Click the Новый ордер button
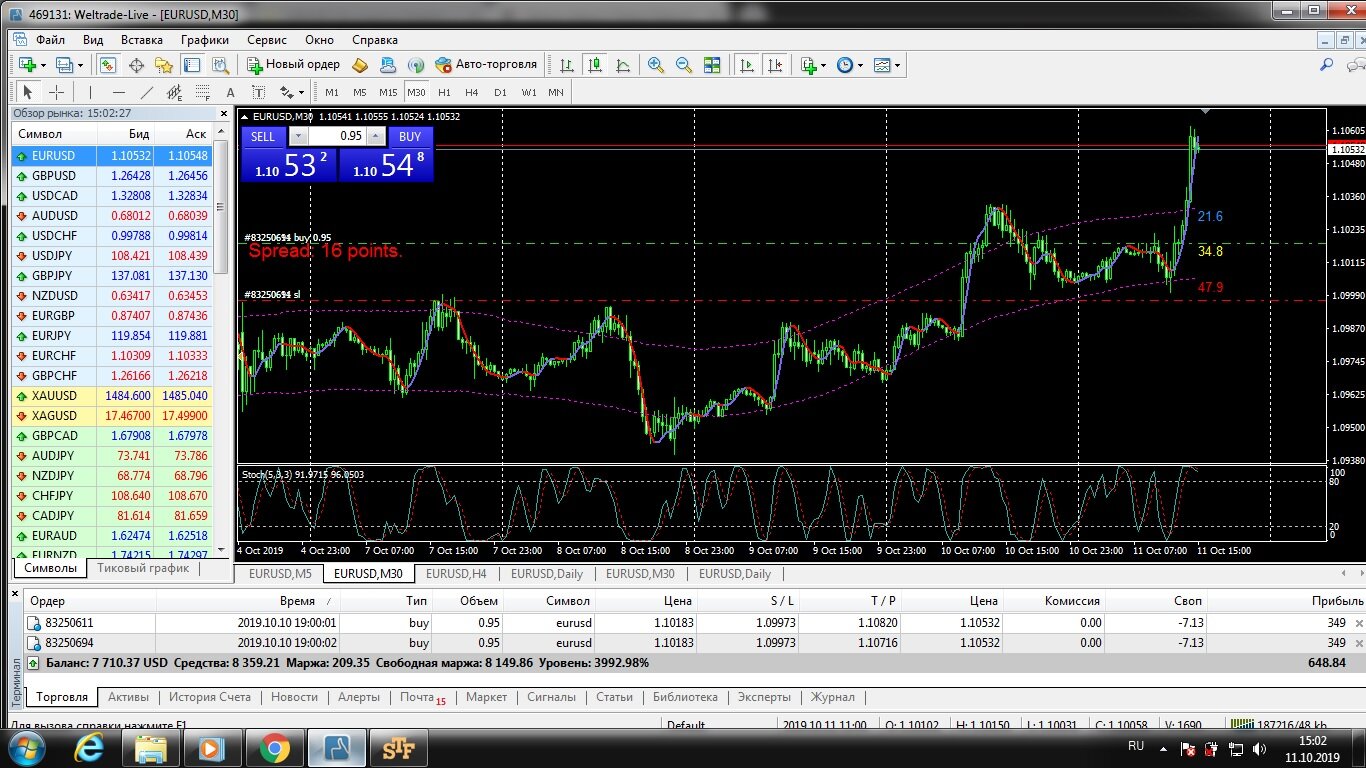 pos(294,64)
